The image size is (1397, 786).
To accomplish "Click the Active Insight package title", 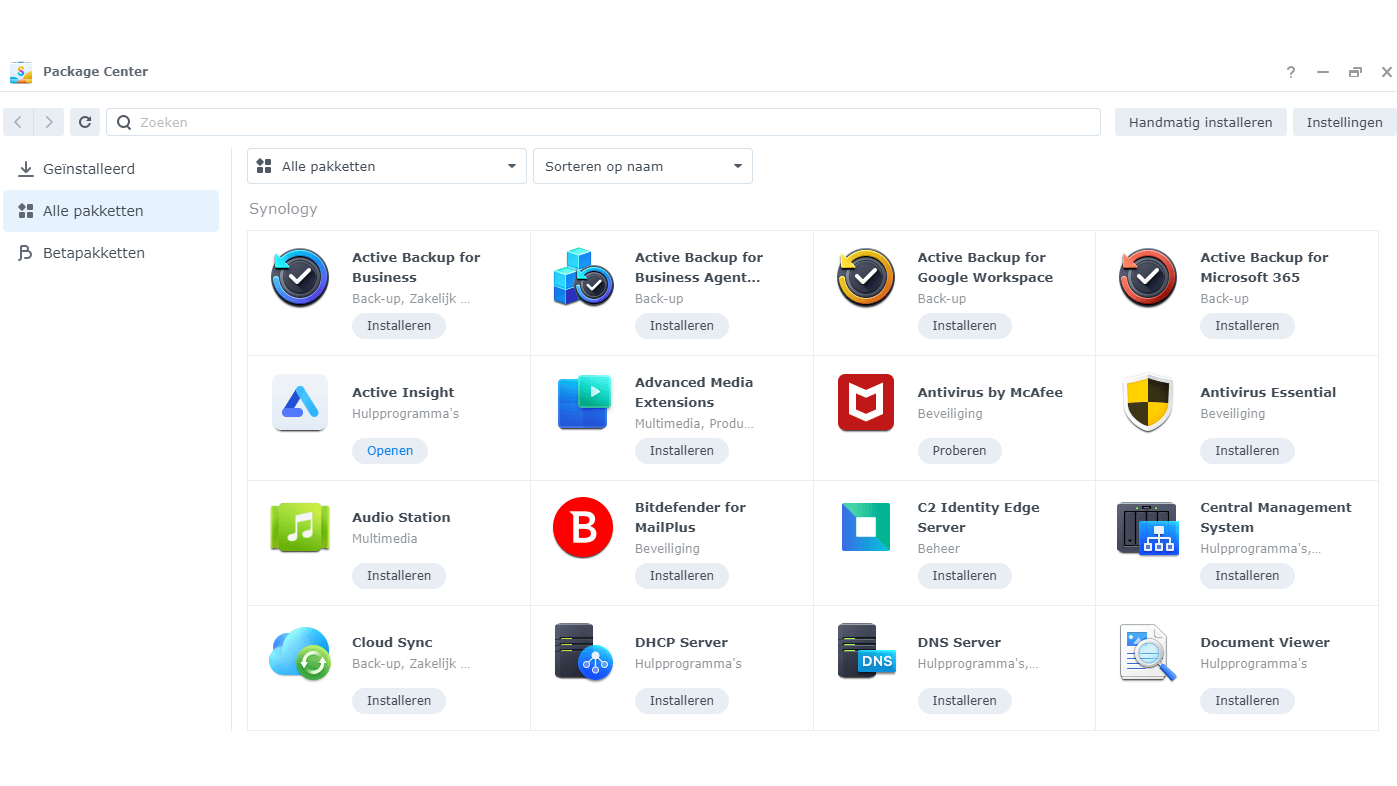I will (x=403, y=393).
